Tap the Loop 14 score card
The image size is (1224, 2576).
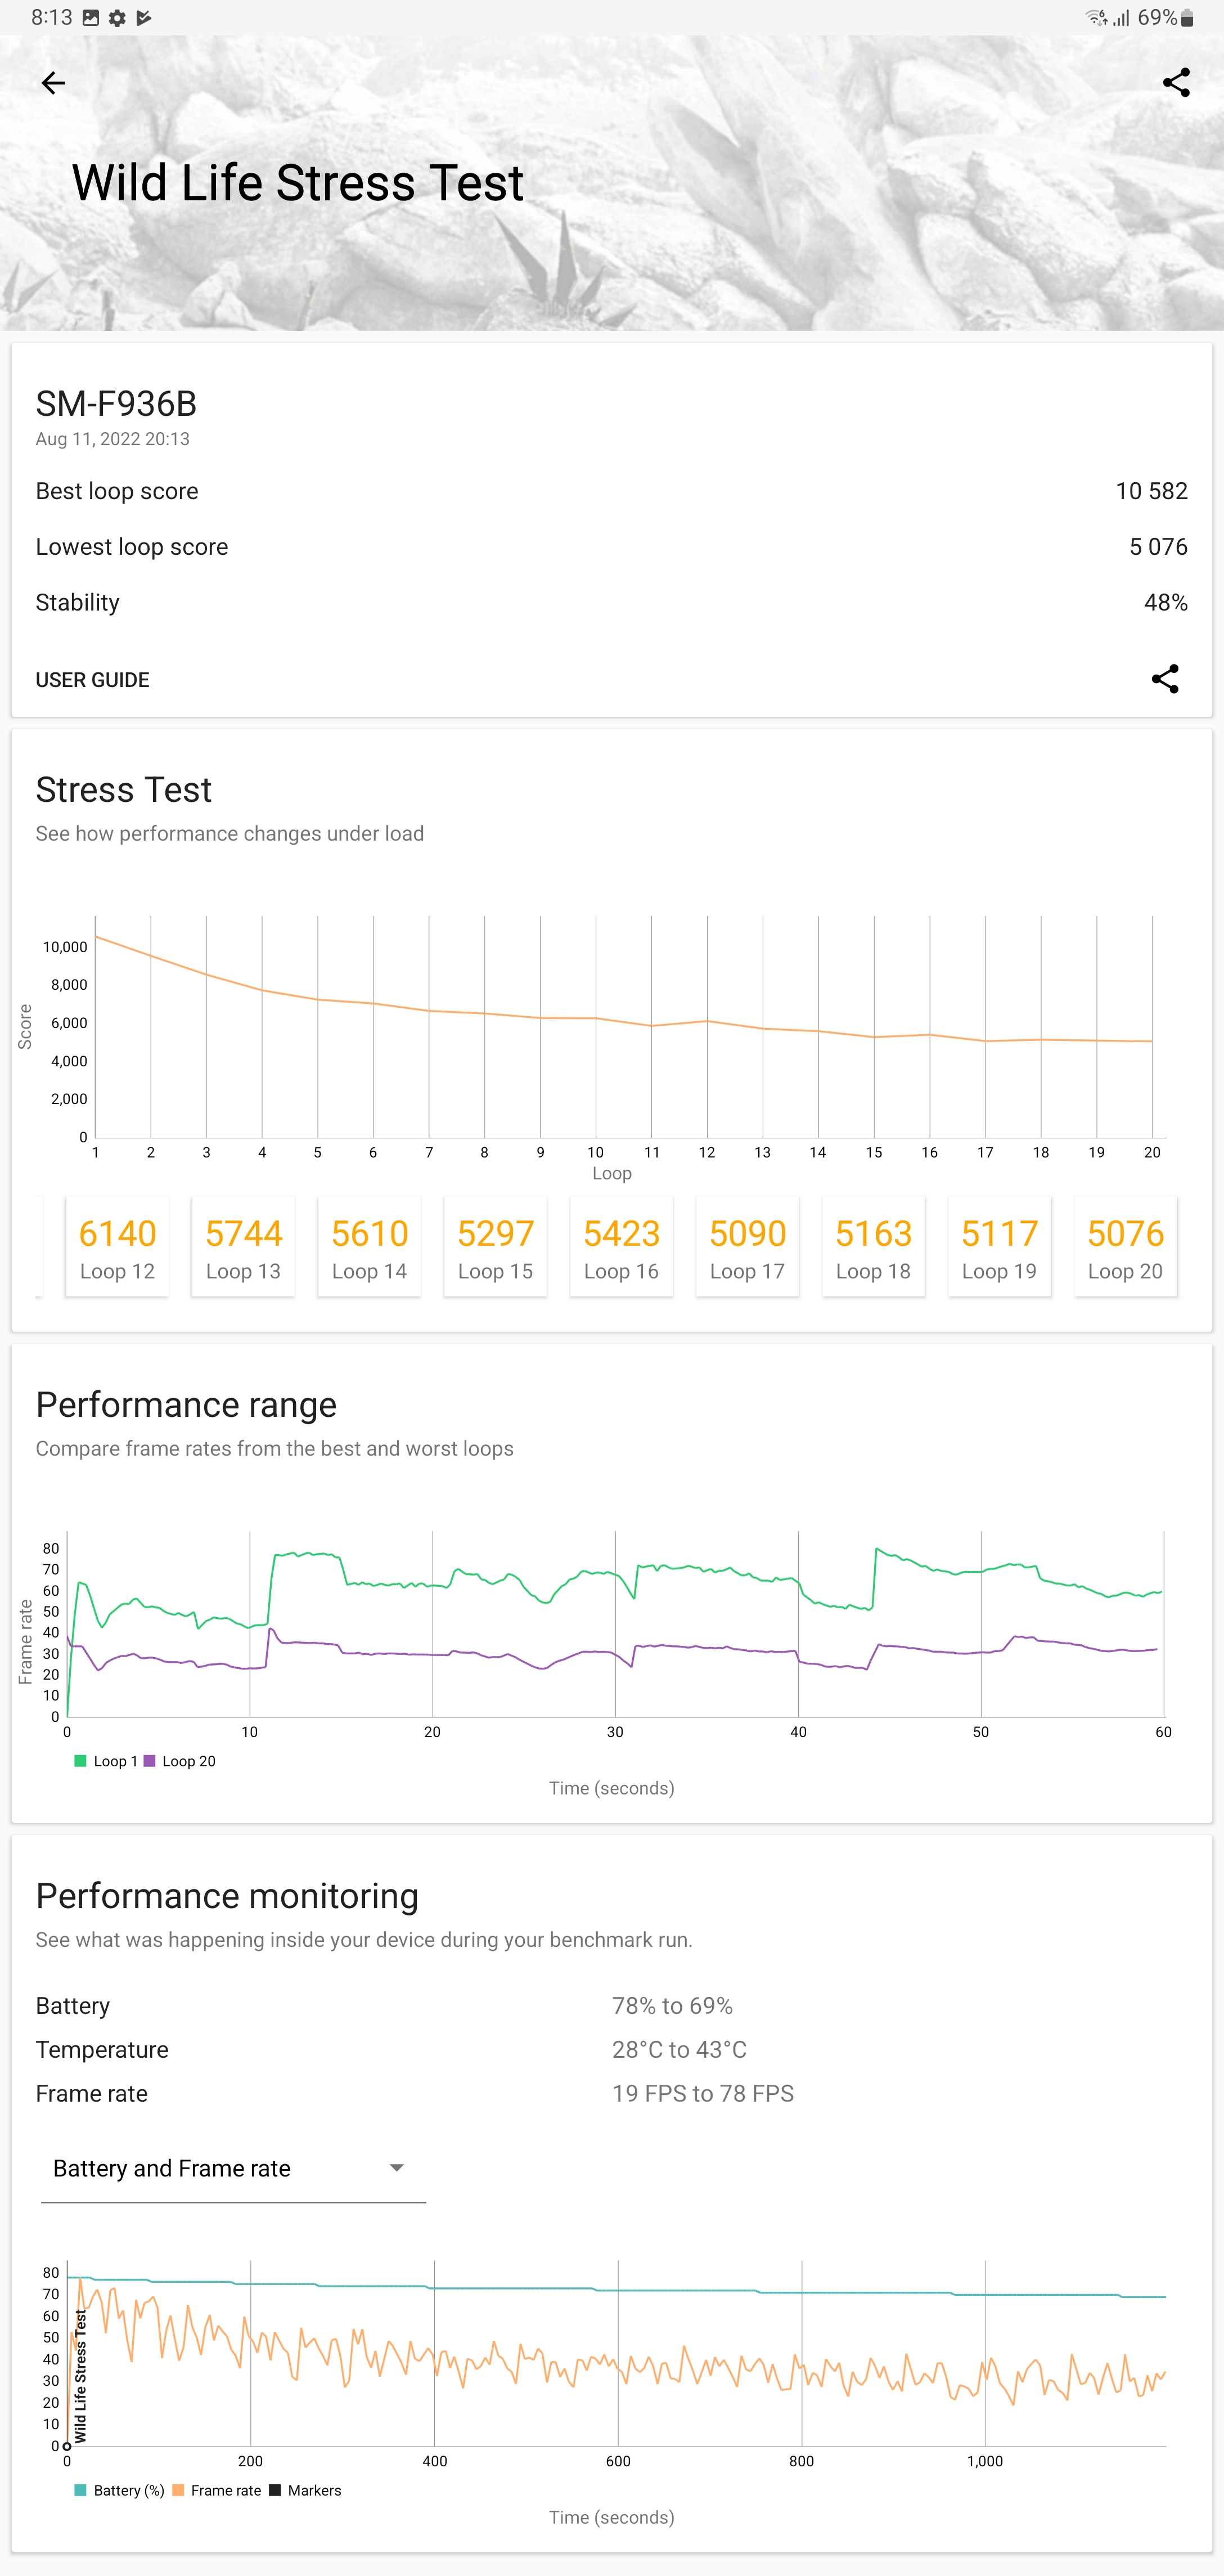coord(369,1246)
